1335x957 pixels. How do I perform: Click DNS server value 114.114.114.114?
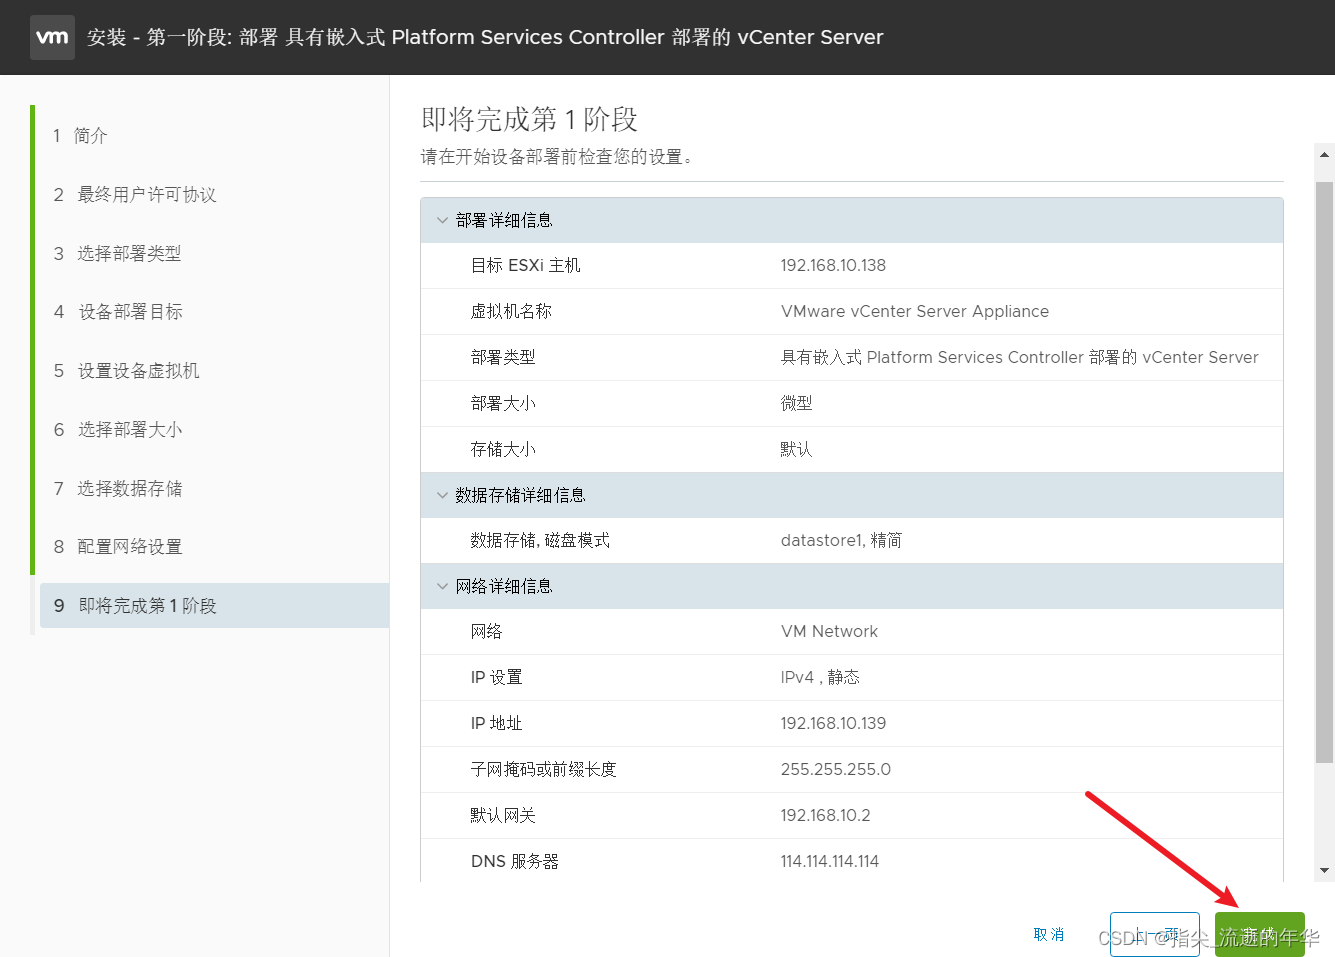click(829, 861)
